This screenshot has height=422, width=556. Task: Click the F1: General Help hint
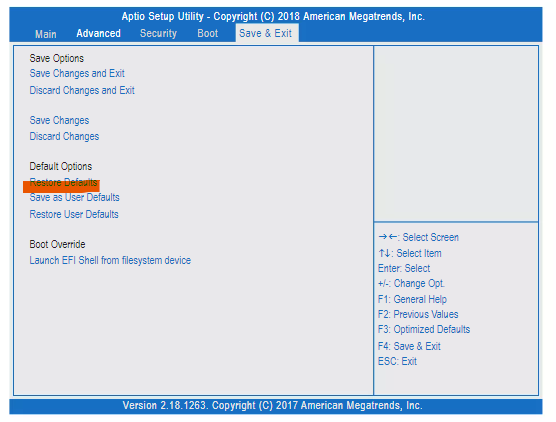(412, 300)
